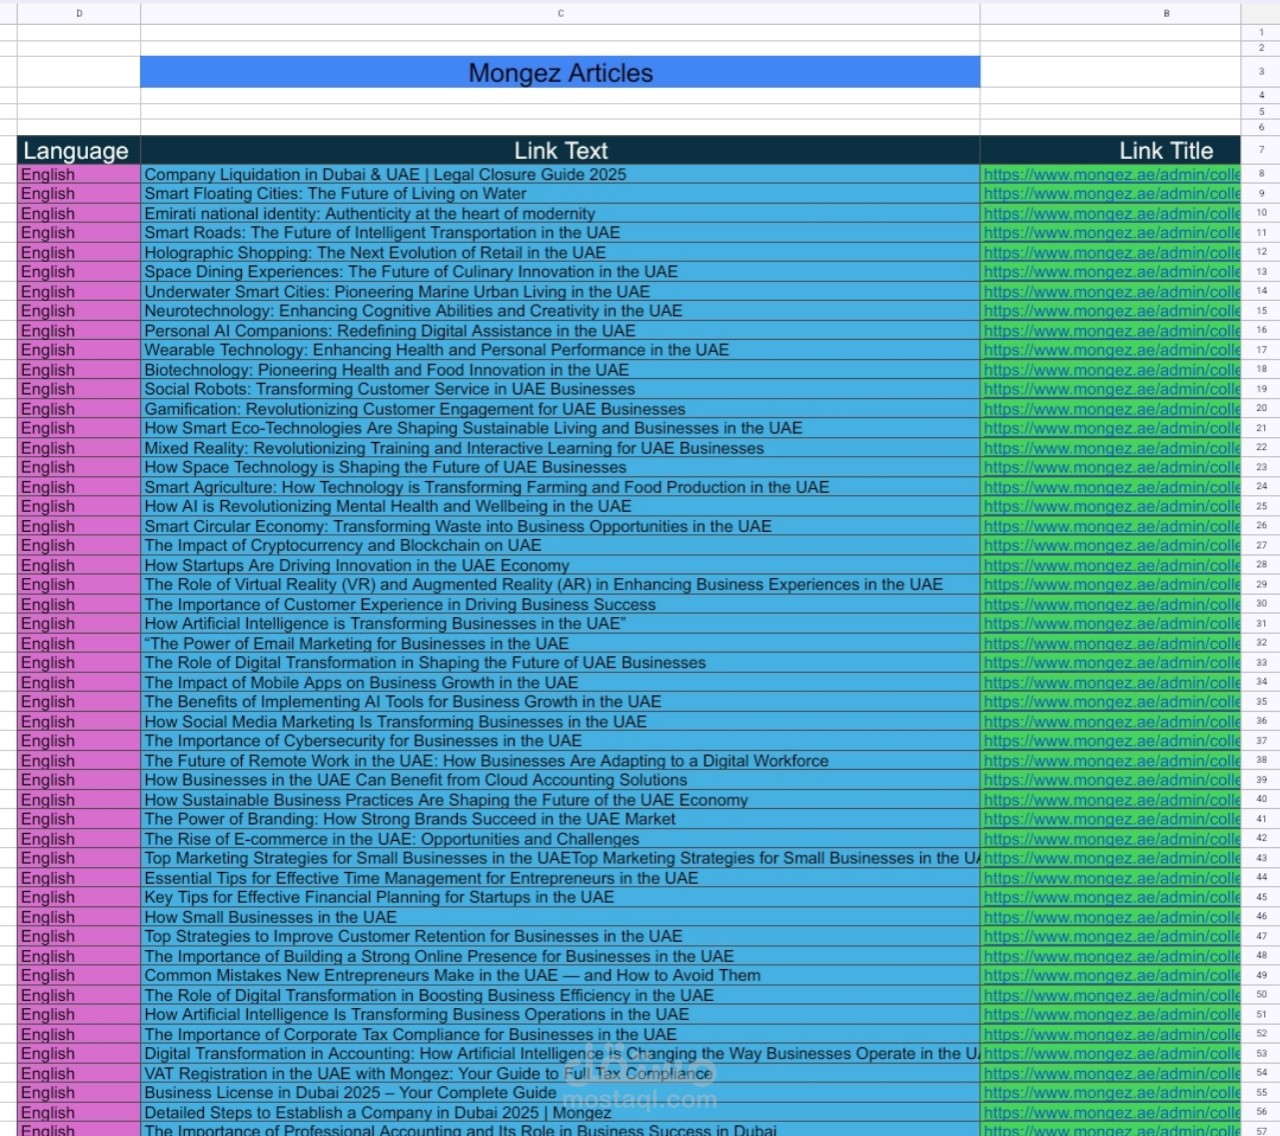Click 'Importance of Customer Experience' cell
The height and width of the screenshot is (1136, 1280).
tap(560, 604)
